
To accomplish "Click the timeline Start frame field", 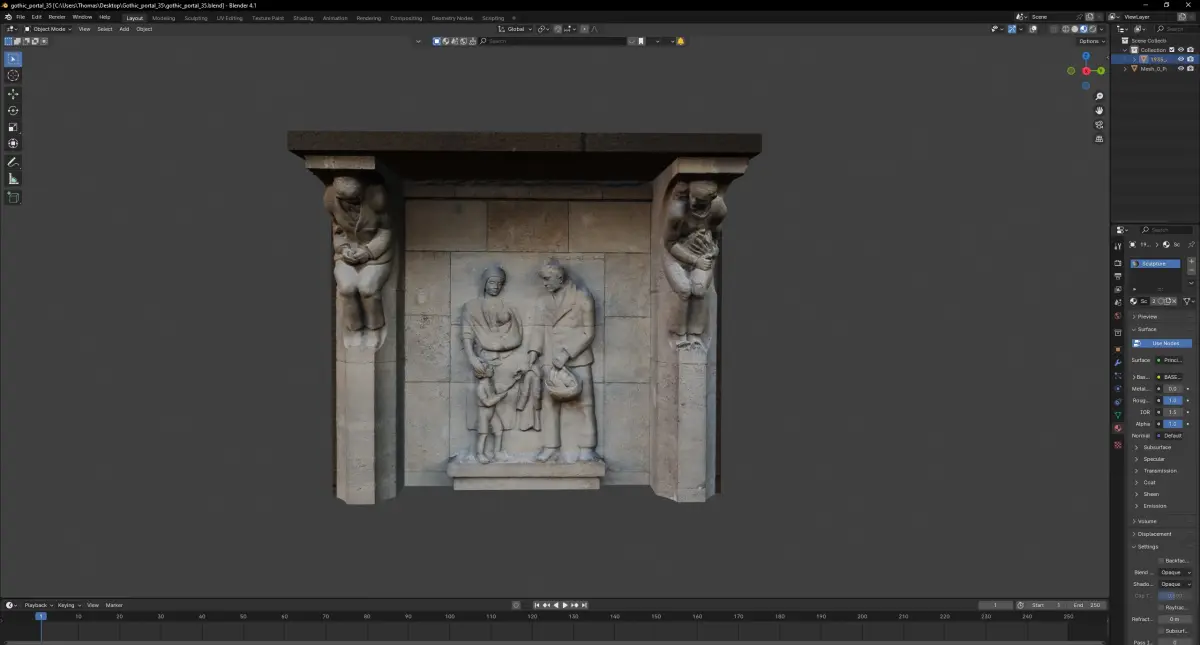I will (x=1045, y=605).
